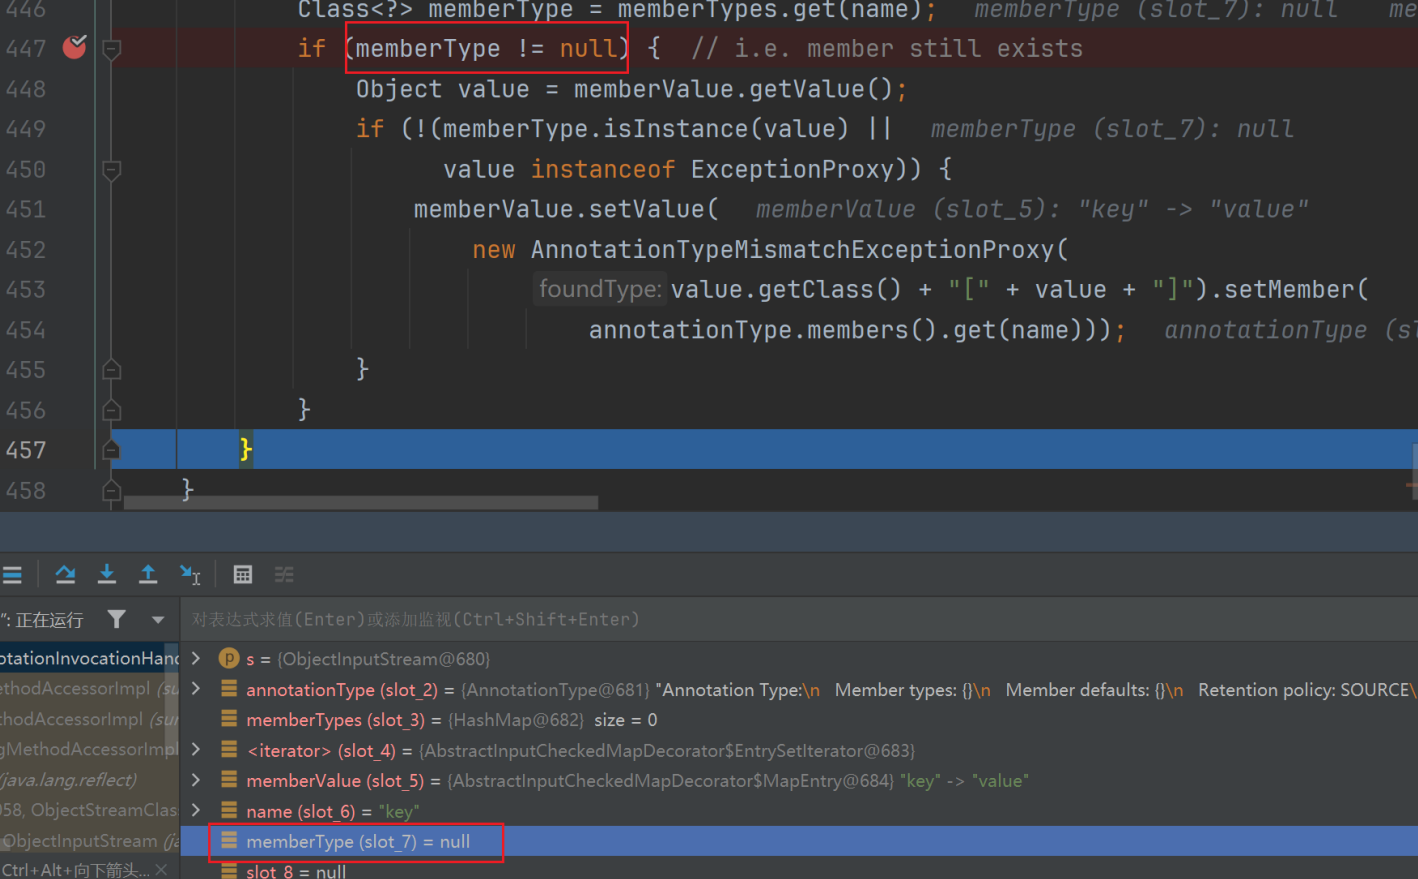Expand the annotationType (slot_2) variable
Viewport: 1418px width, 879px height.
196,689
